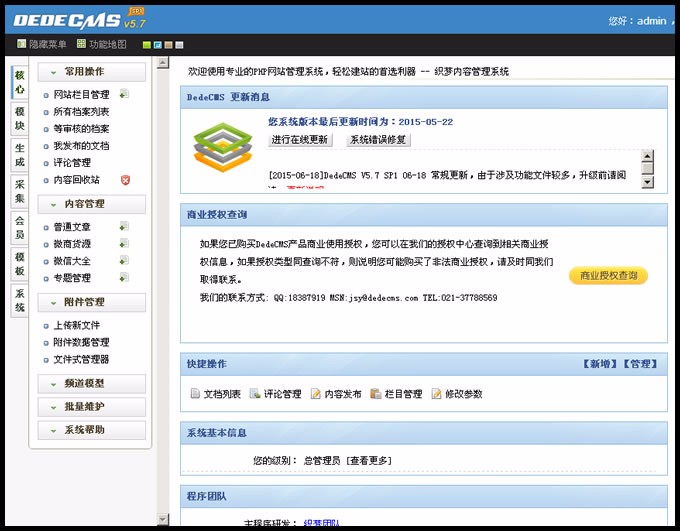Expand the 批量维护 menu section

tap(92, 407)
